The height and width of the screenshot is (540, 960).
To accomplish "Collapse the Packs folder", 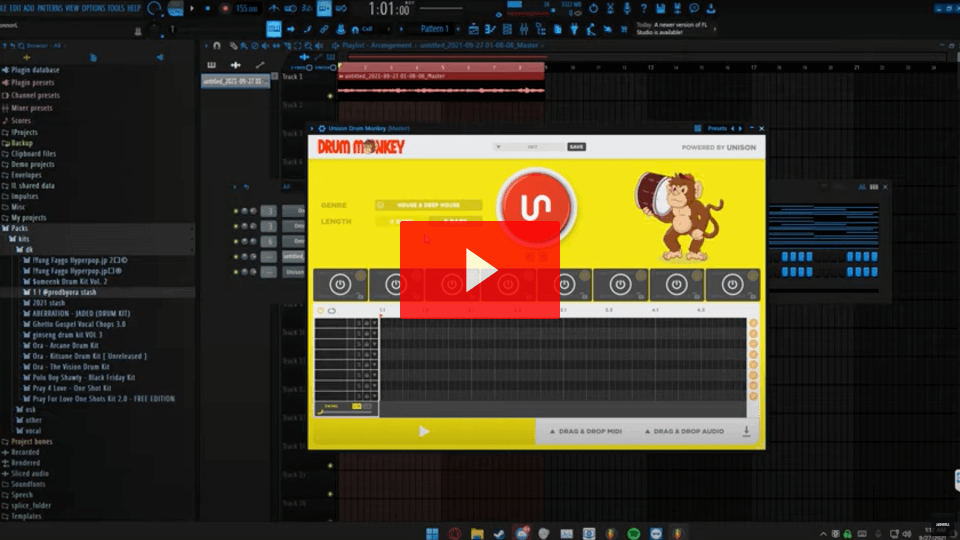I will [x=20, y=228].
